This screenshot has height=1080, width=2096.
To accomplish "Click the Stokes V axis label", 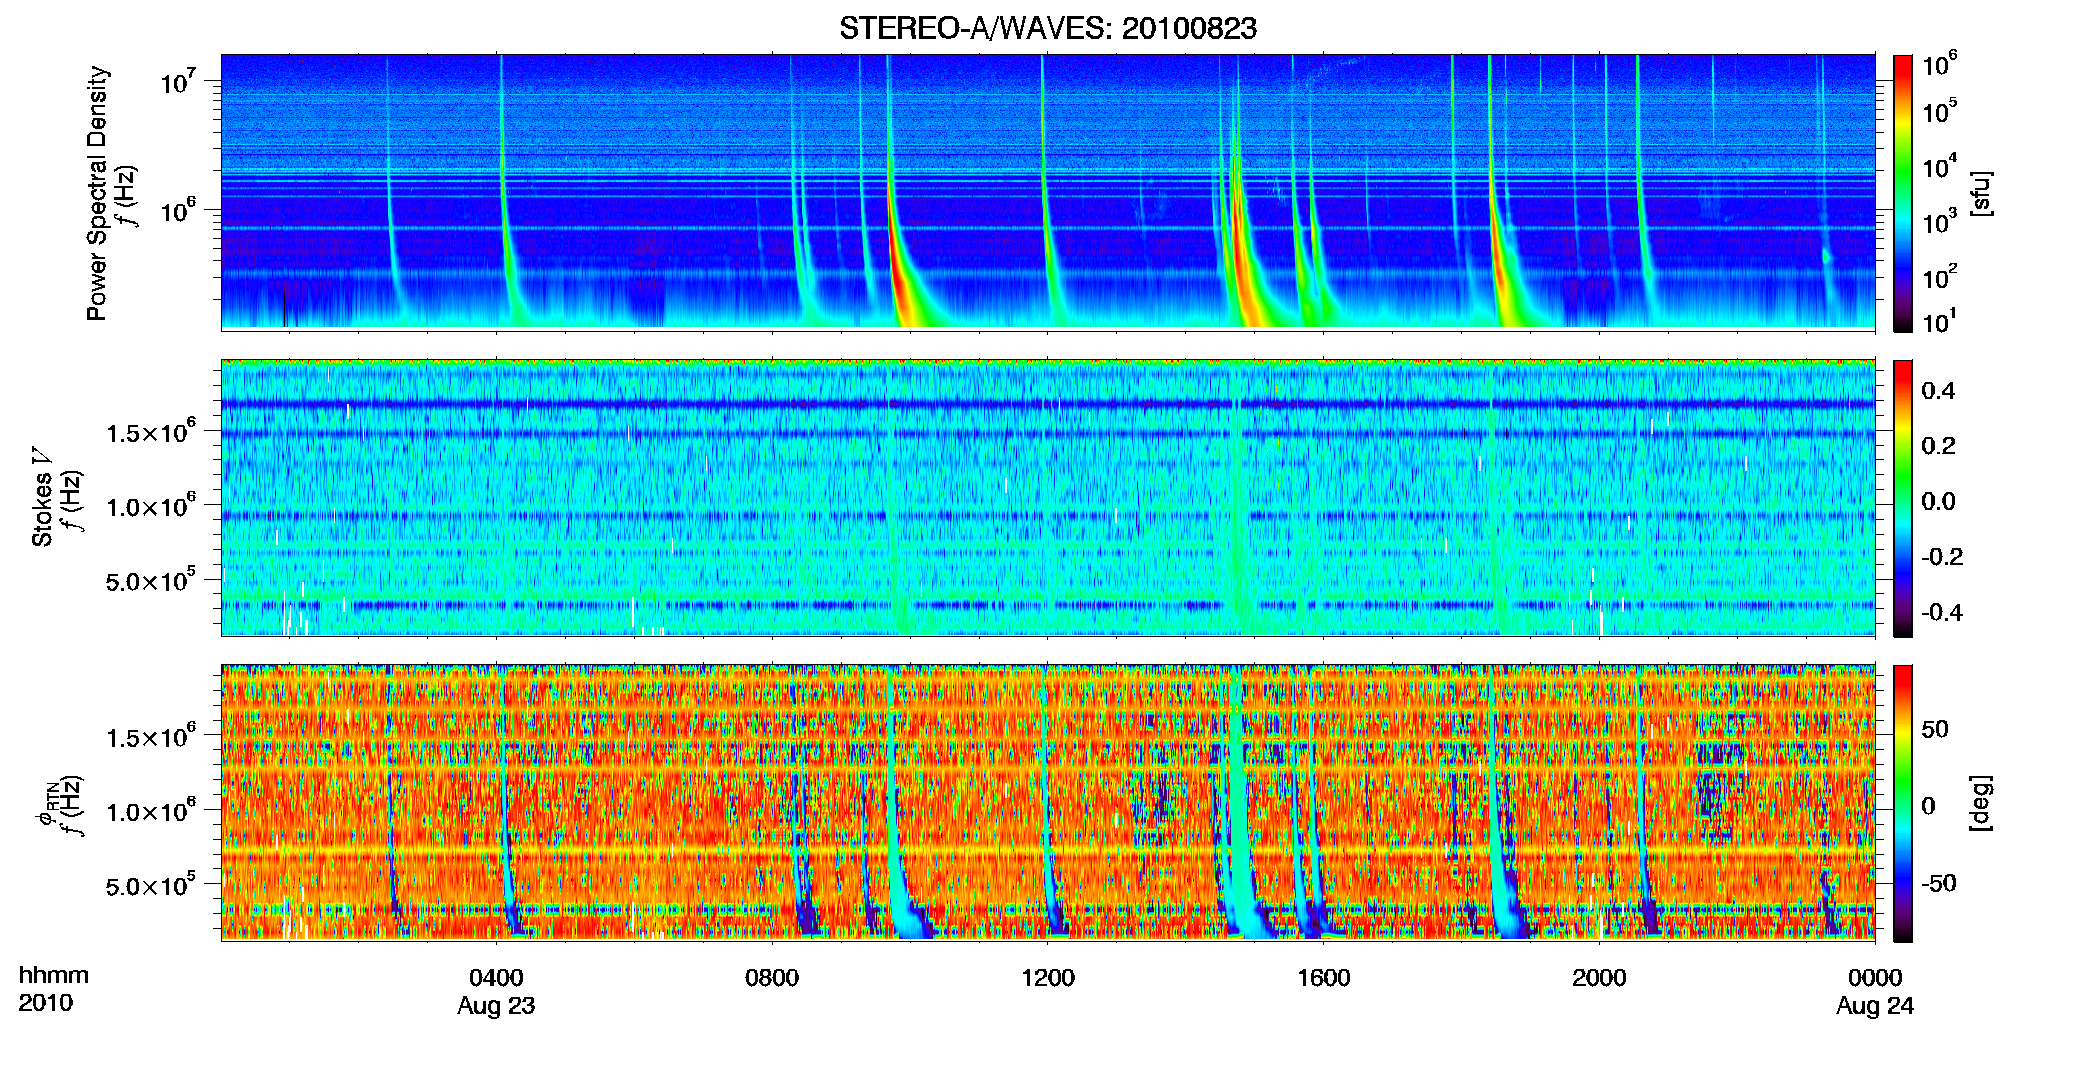I will (42, 497).
